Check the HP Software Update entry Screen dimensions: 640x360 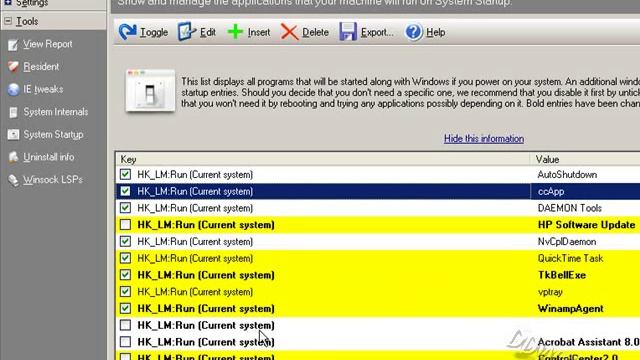point(125,225)
